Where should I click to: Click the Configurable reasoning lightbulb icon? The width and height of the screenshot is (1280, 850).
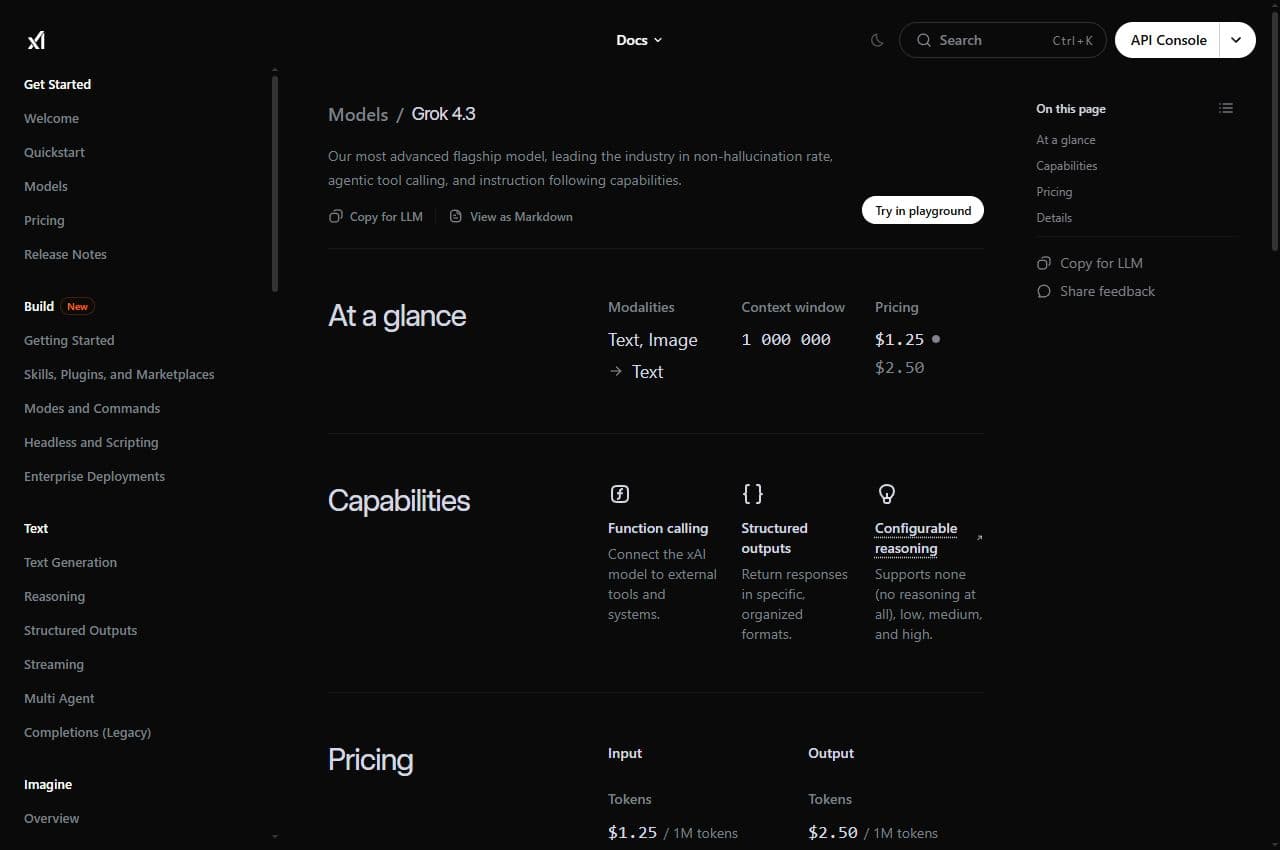(886, 494)
